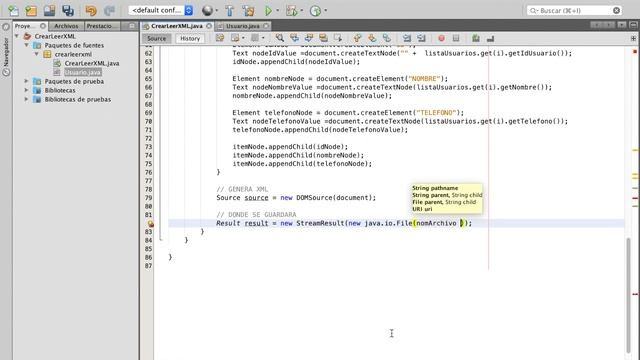Click the globe browser icon

[207, 11]
